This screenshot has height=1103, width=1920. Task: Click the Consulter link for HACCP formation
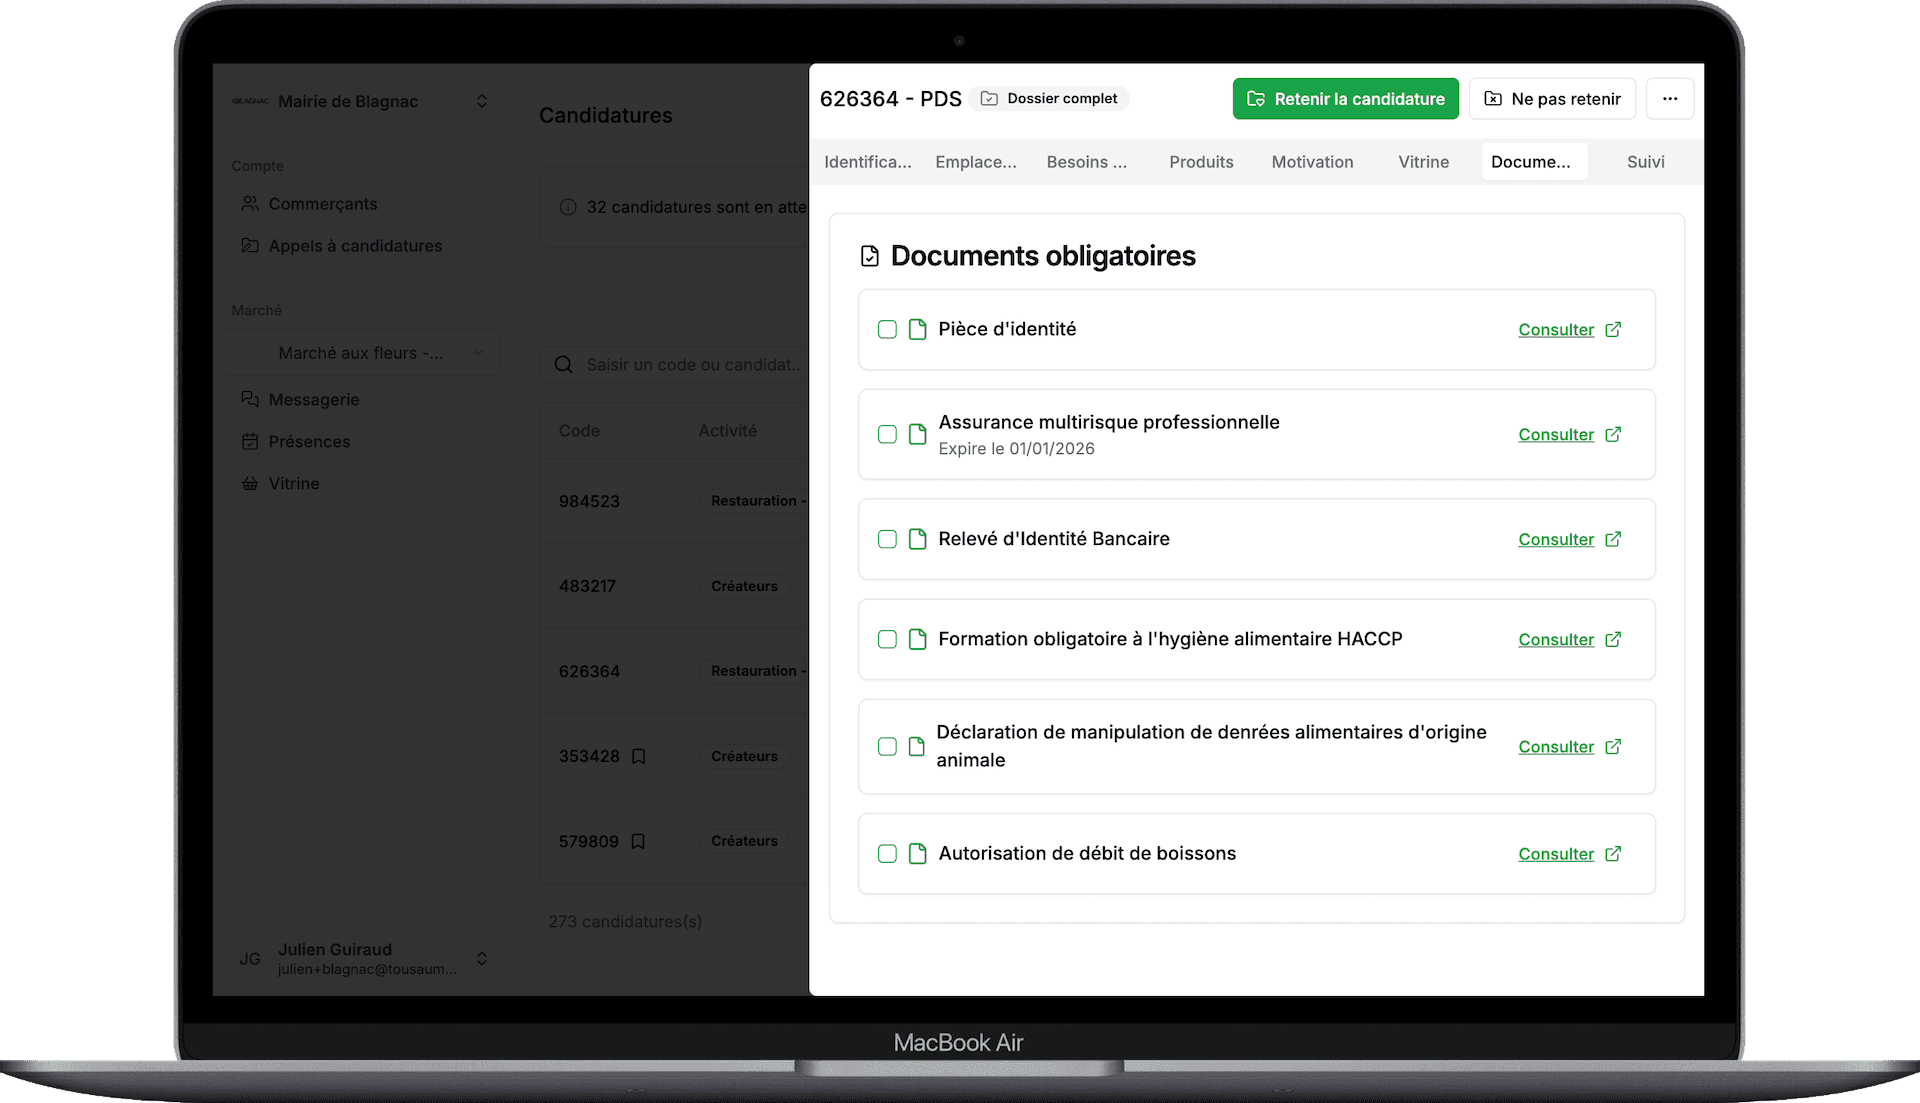click(1556, 640)
